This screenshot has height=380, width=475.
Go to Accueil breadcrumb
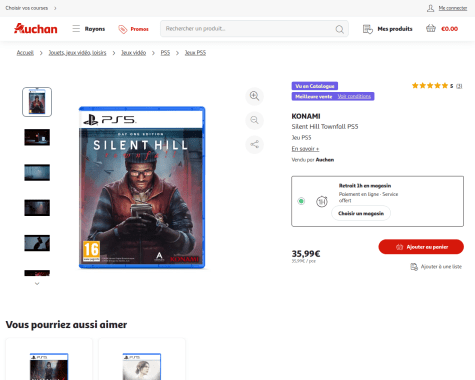[x=25, y=53]
